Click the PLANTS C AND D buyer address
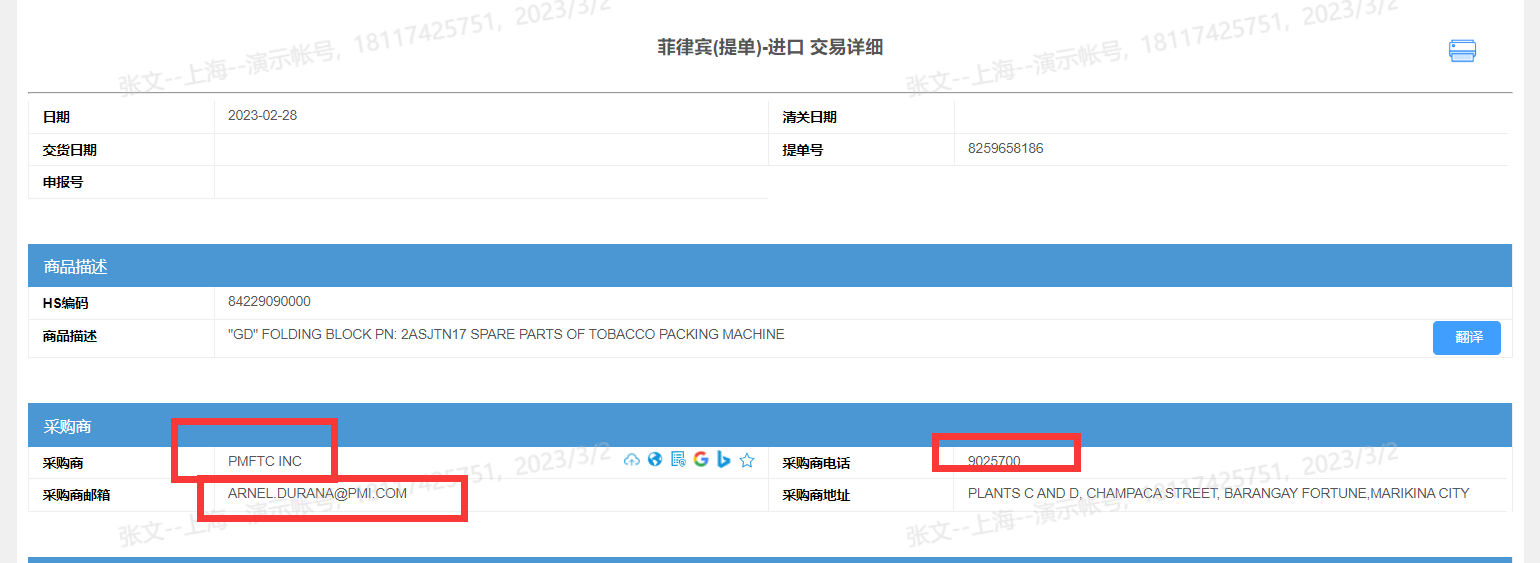The width and height of the screenshot is (1540, 563). [x=1218, y=493]
